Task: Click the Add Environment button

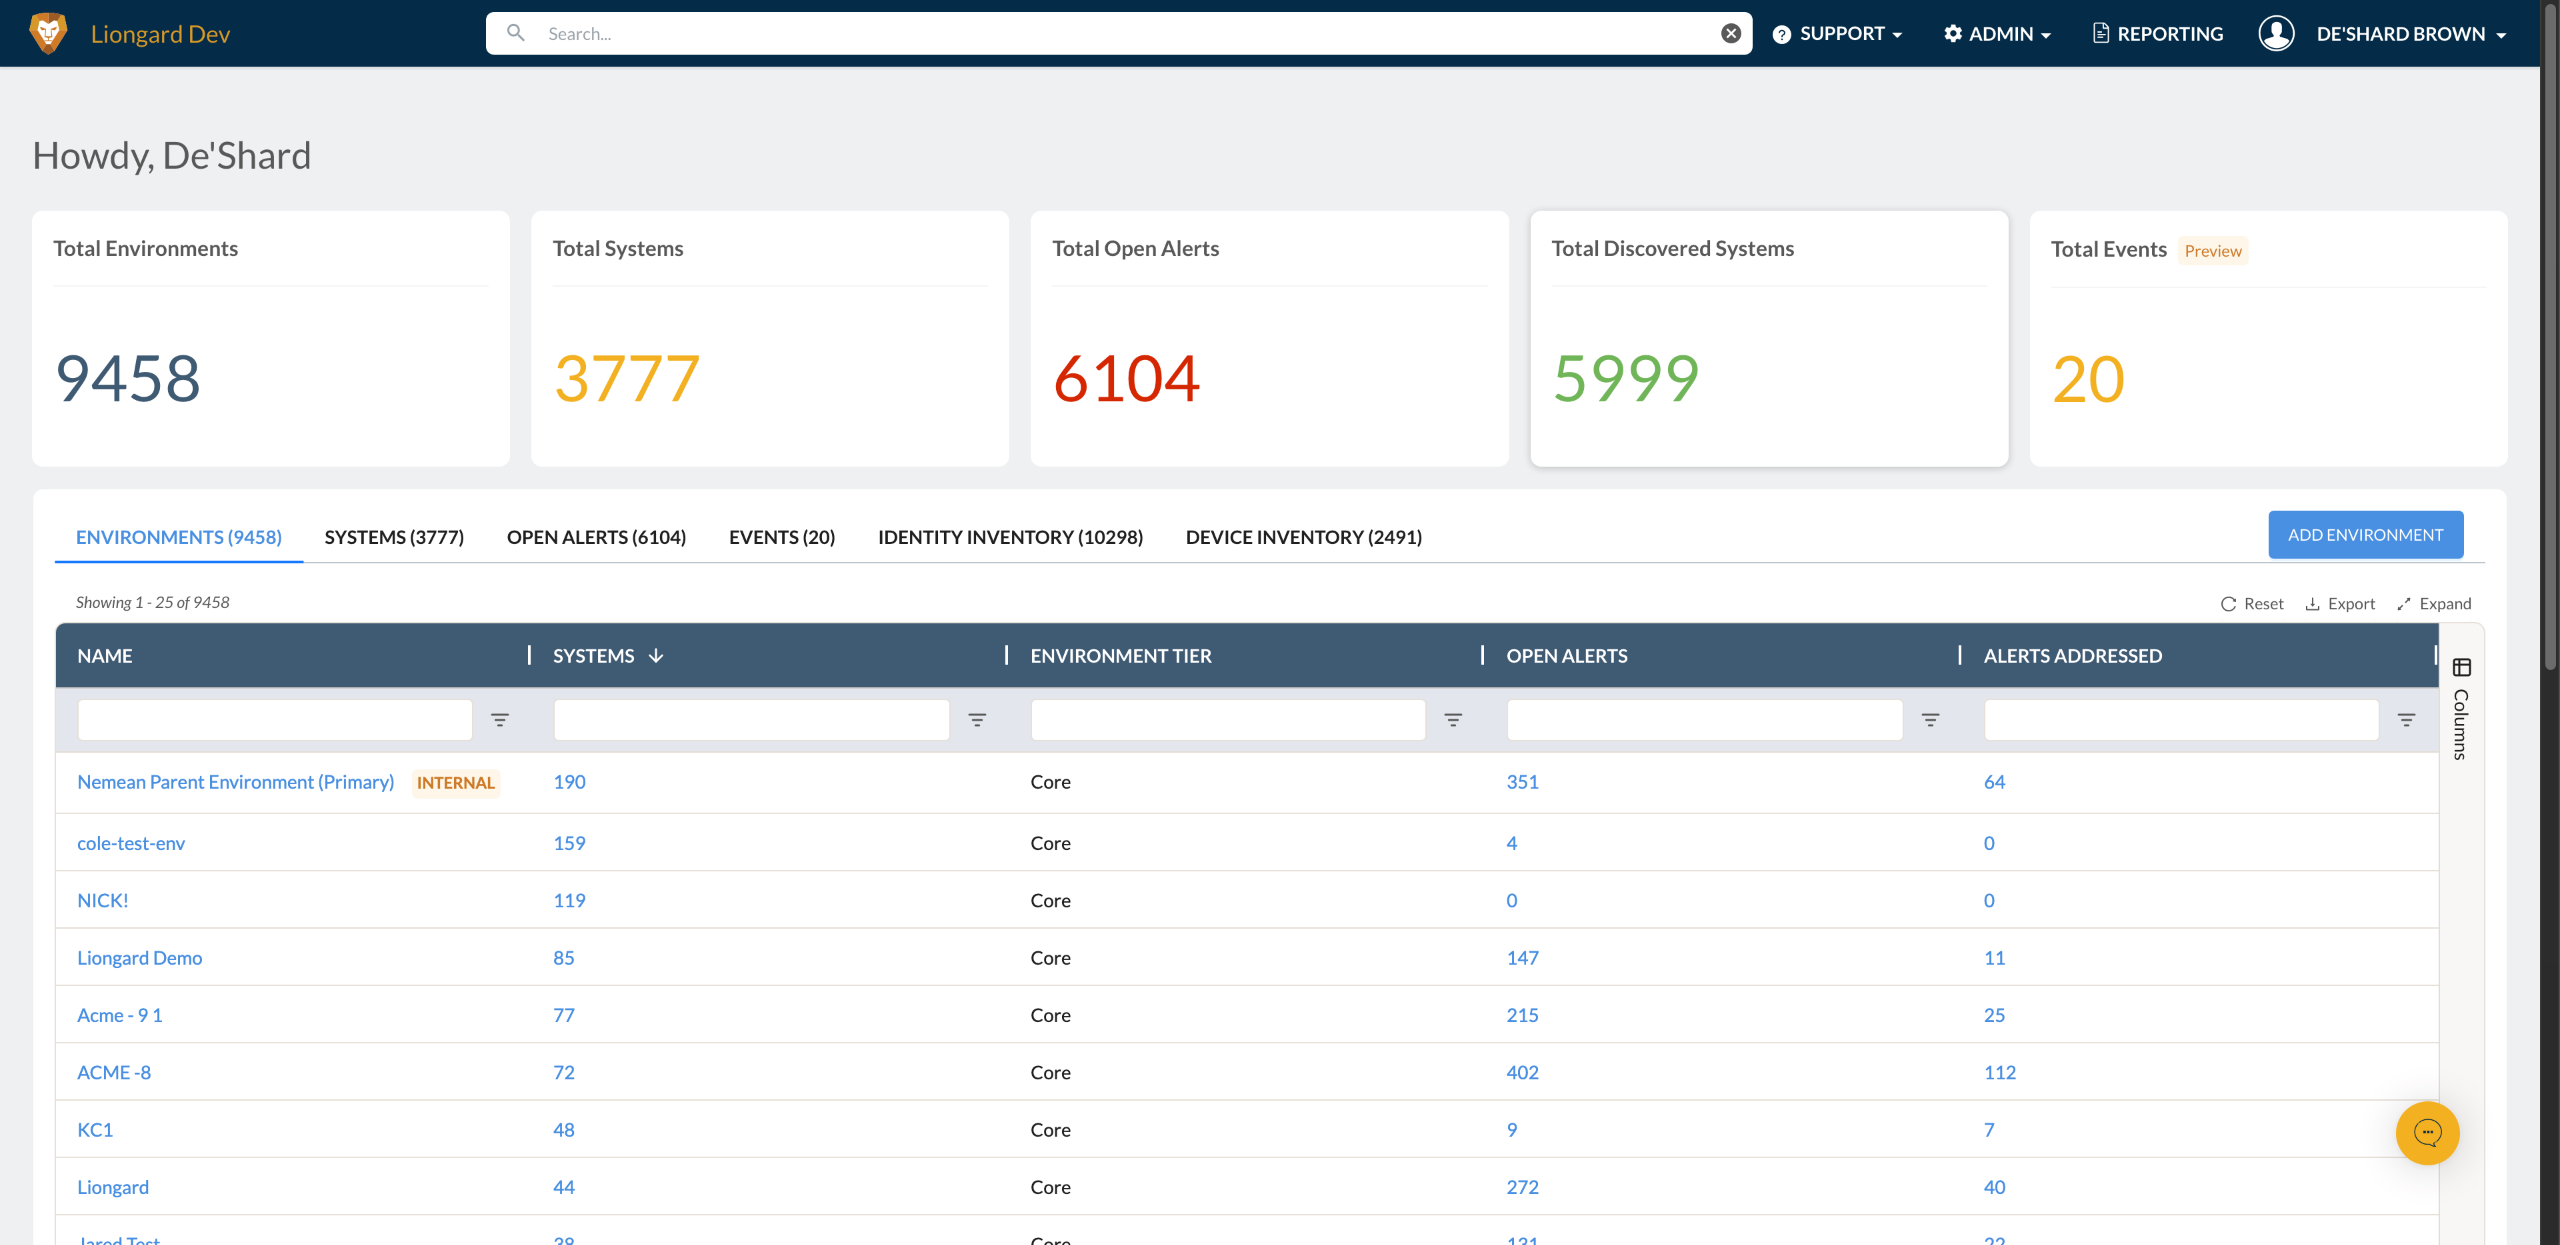Action: 2364,535
